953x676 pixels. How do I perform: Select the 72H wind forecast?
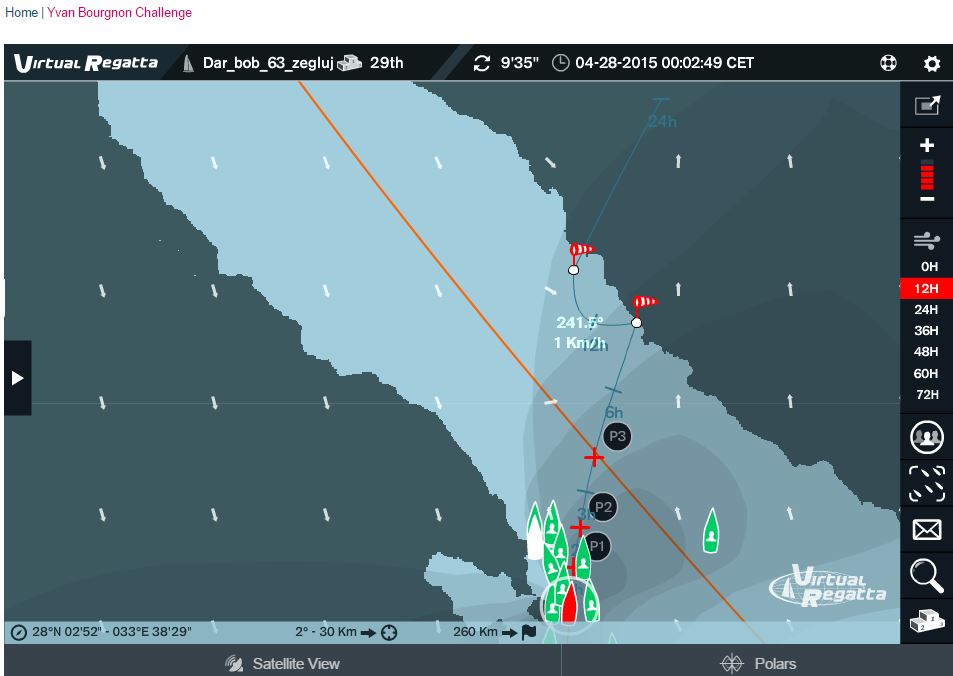[927, 395]
